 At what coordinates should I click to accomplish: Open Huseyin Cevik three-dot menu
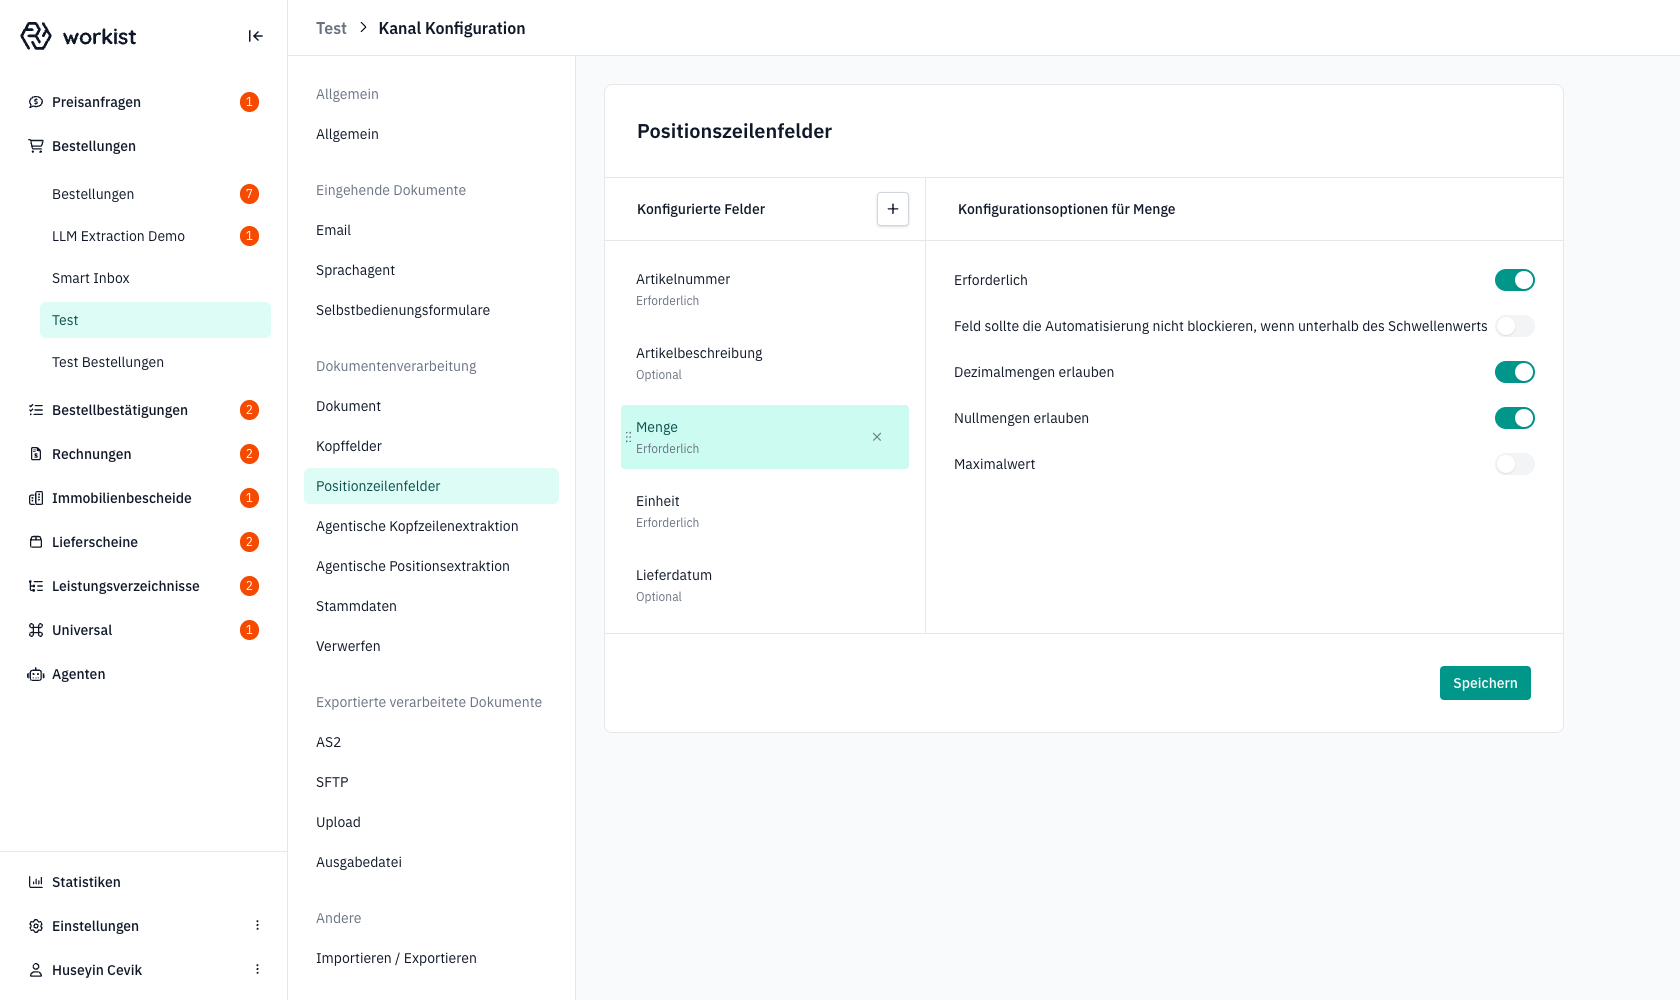(x=257, y=970)
